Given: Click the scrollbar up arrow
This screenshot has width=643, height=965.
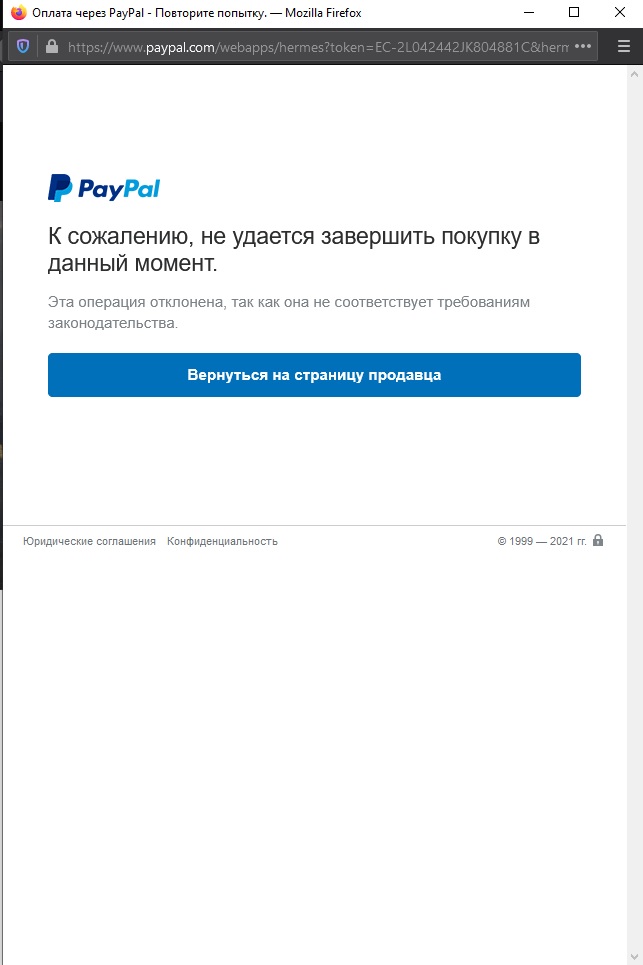Looking at the screenshot, I should click(x=634, y=74).
